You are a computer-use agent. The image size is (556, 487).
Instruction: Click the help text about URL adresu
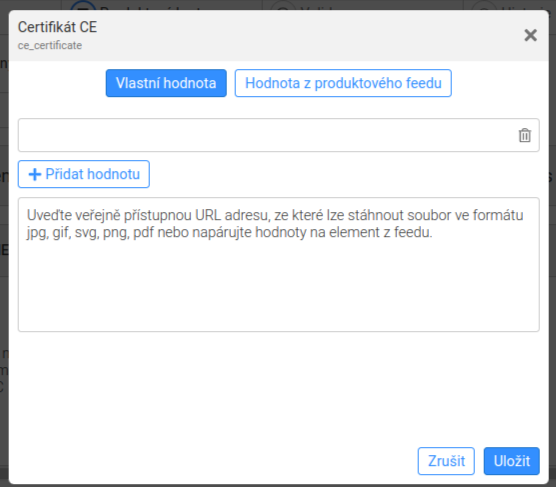click(x=275, y=224)
